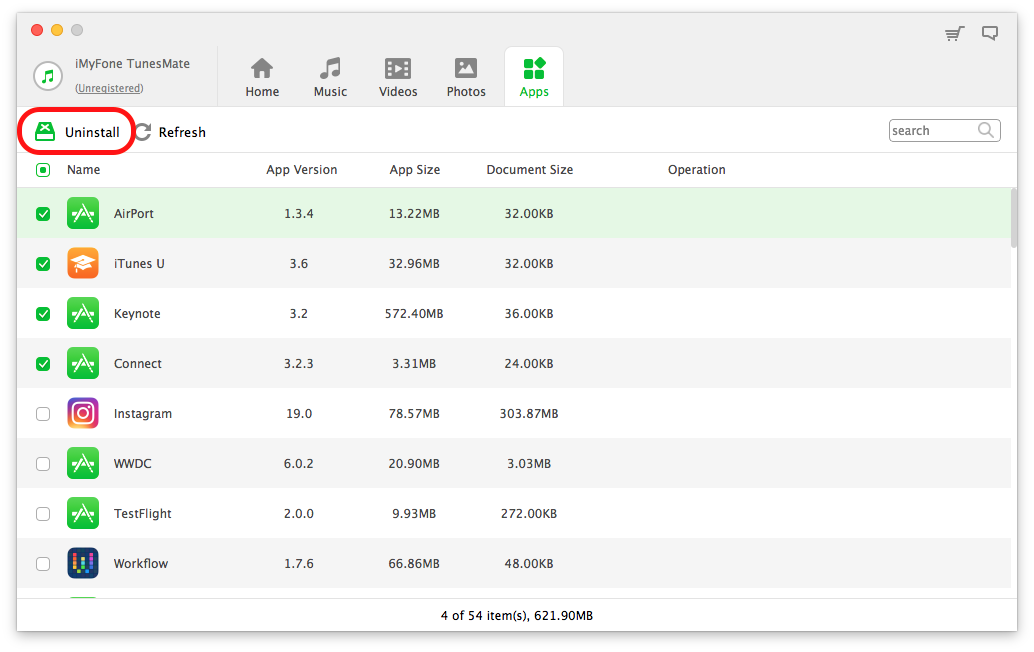
Task: Click the 572.40MB app size value
Action: (414, 314)
